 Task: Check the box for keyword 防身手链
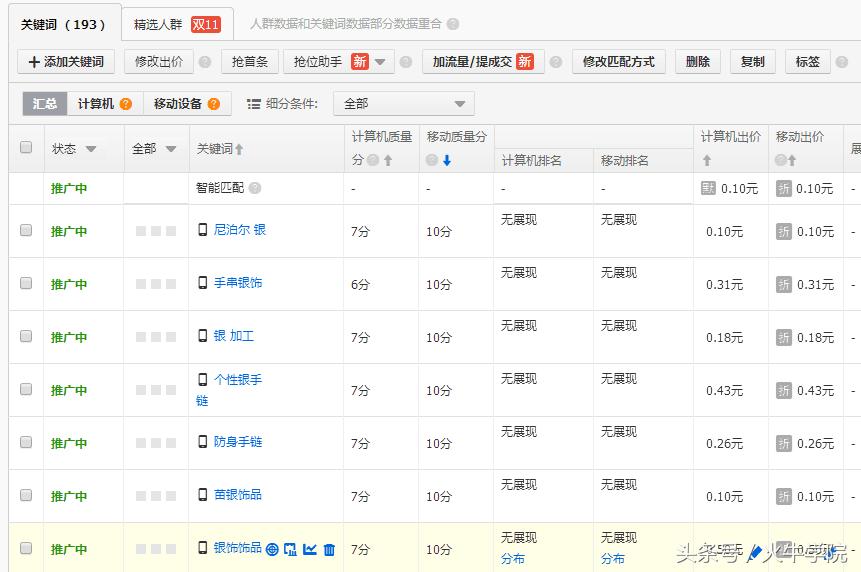click(x=26, y=442)
